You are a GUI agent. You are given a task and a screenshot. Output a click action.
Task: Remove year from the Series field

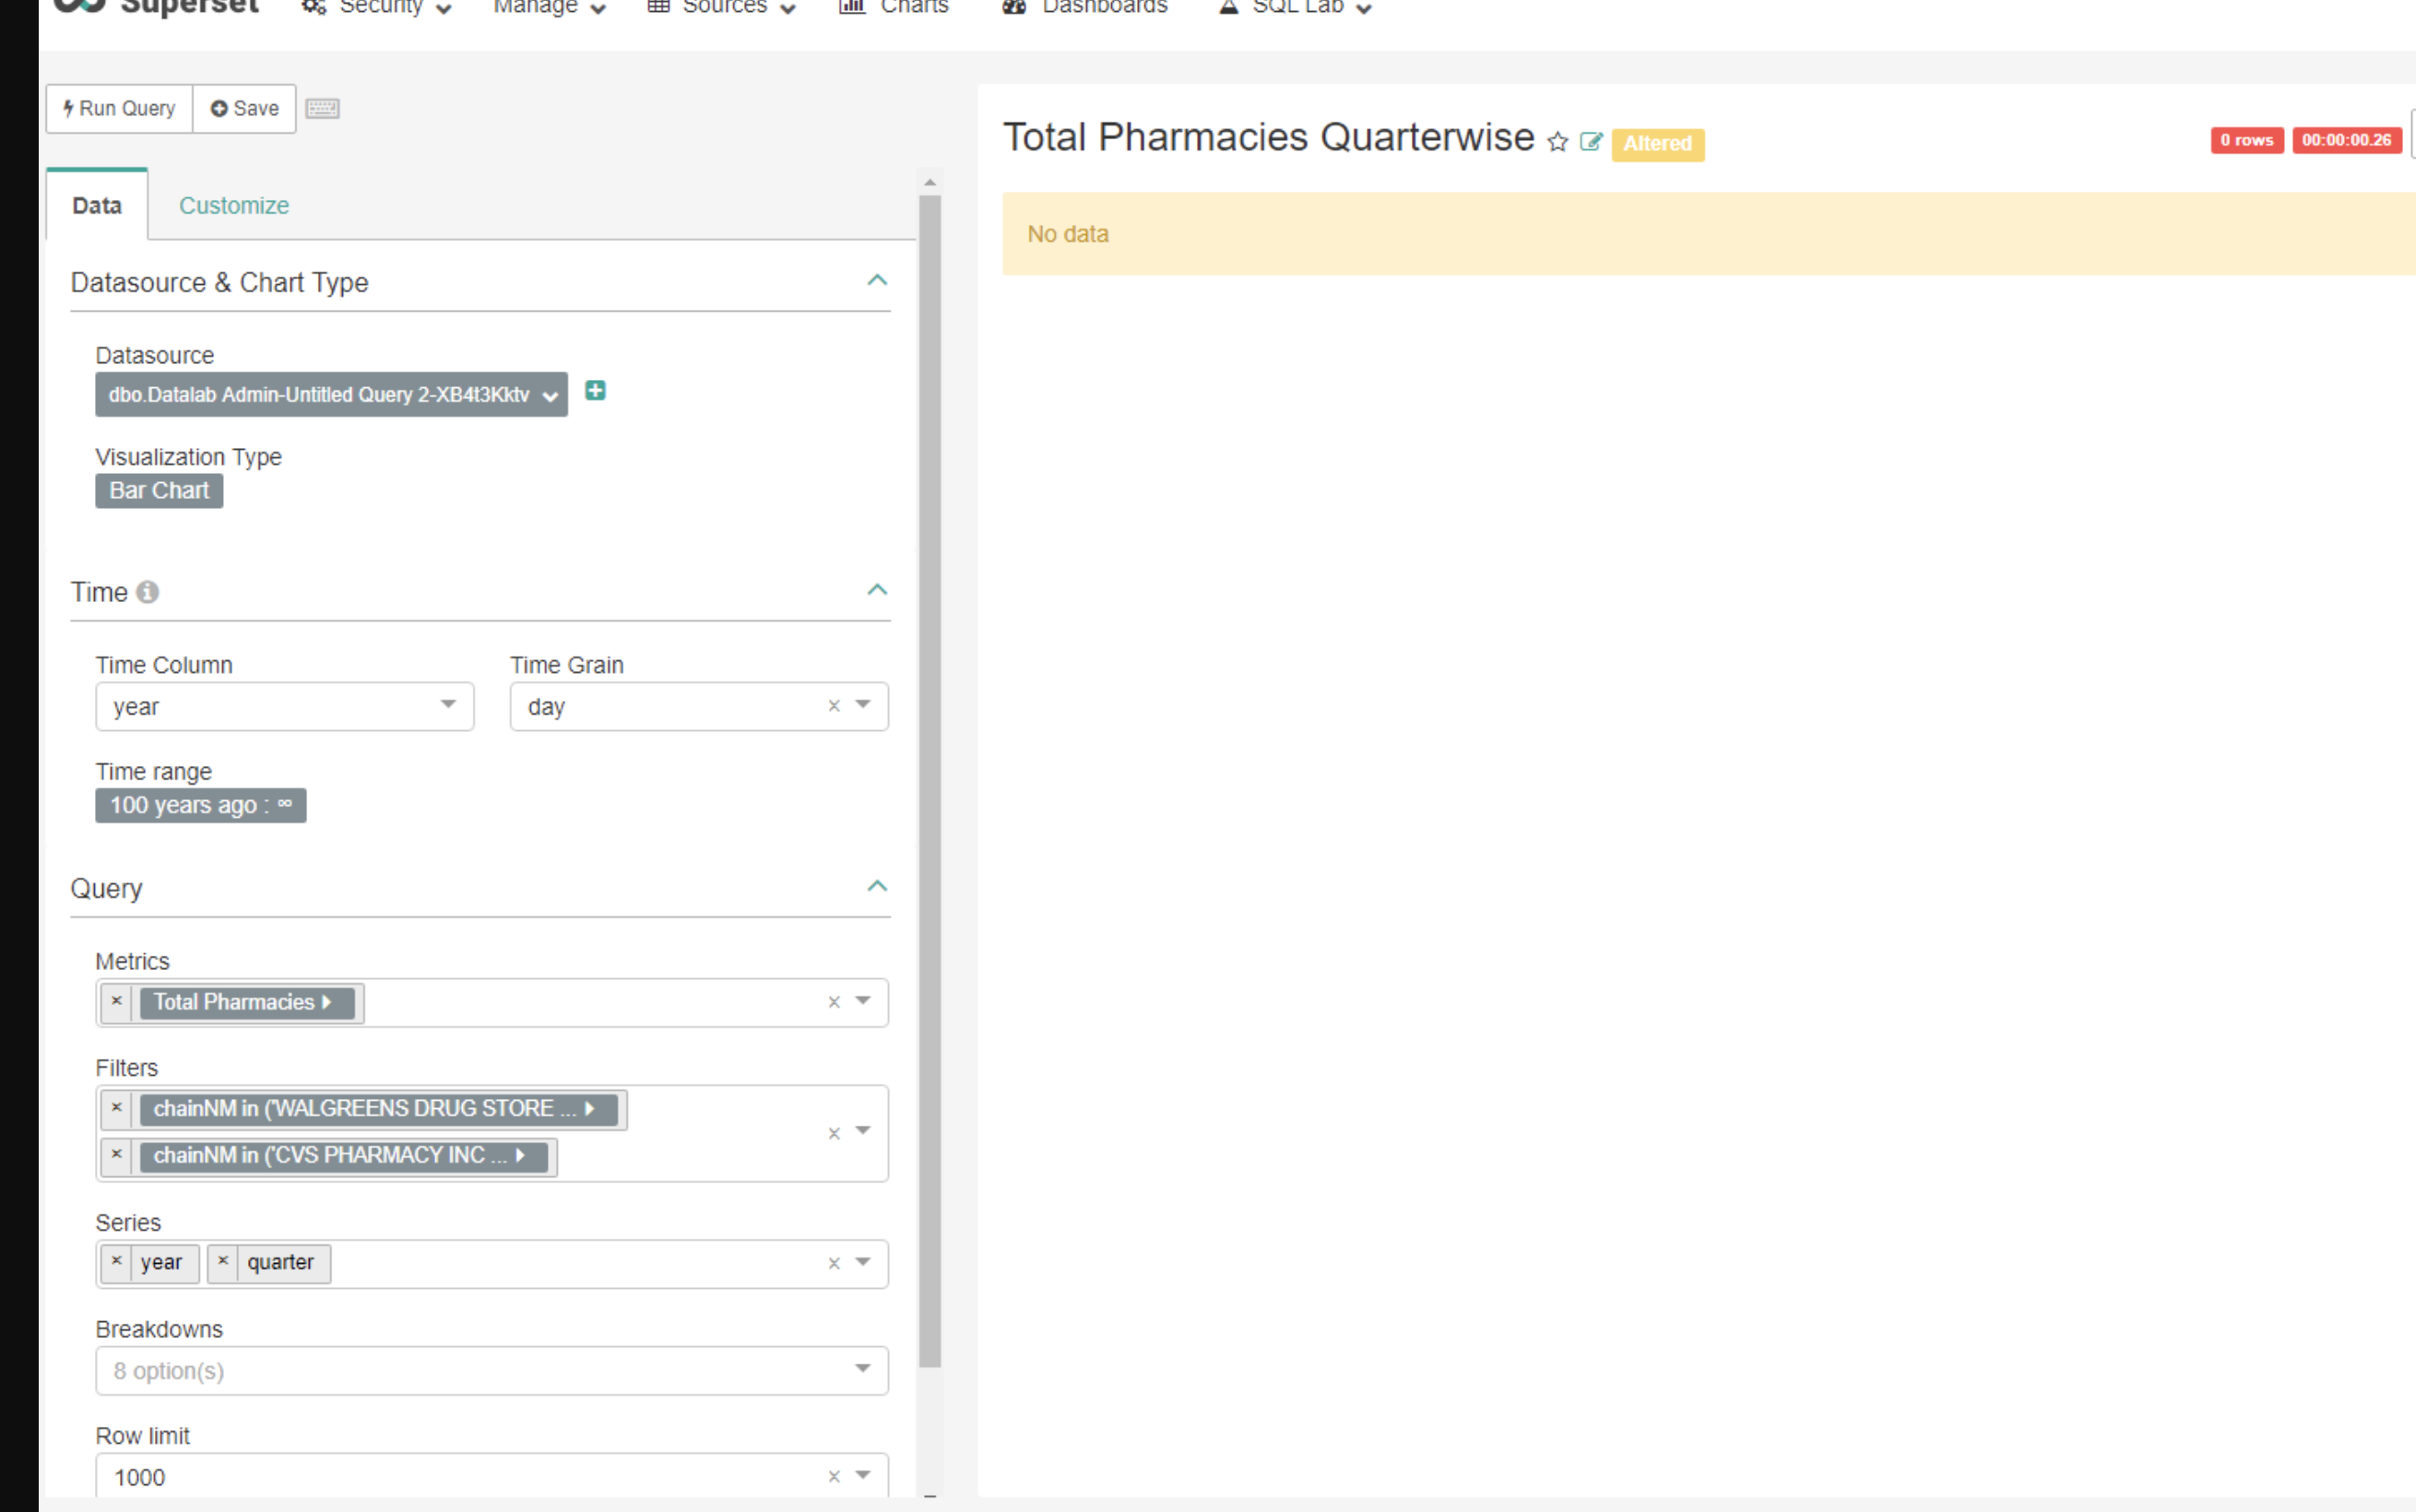pyautogui.click(x=116, y=1262)
